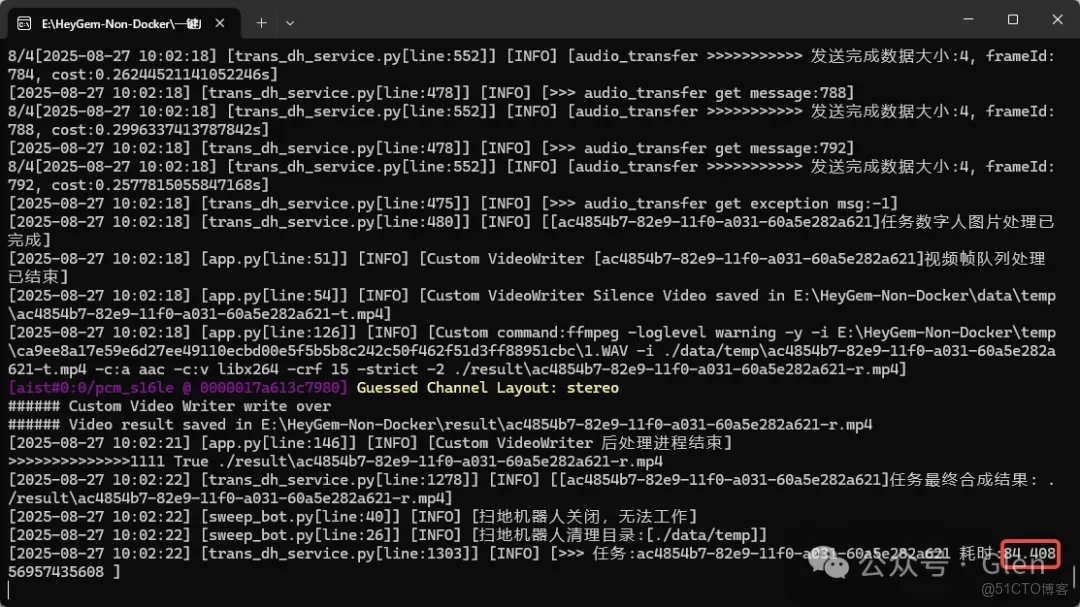Click the "[trans_dh_service.py[line:1303]]" entry
This screenshot has width=1080, height=607.
[340, 554]
